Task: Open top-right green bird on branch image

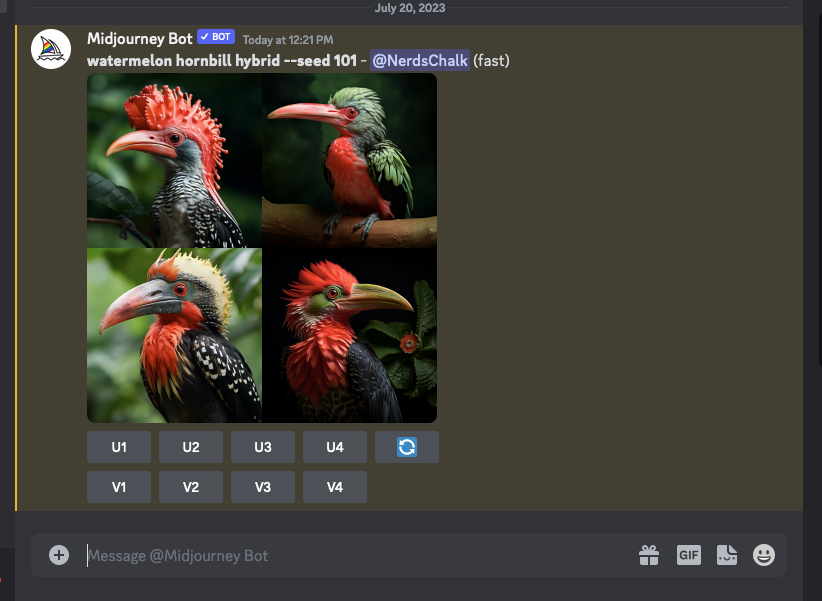Action: 350,160
